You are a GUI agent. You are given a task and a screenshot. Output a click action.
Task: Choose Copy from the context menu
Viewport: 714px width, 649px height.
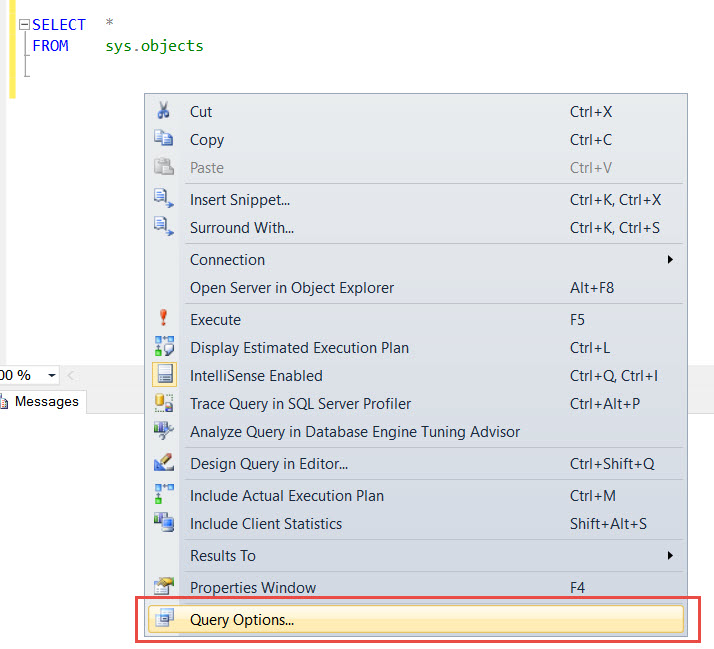[x=415, y=139]
